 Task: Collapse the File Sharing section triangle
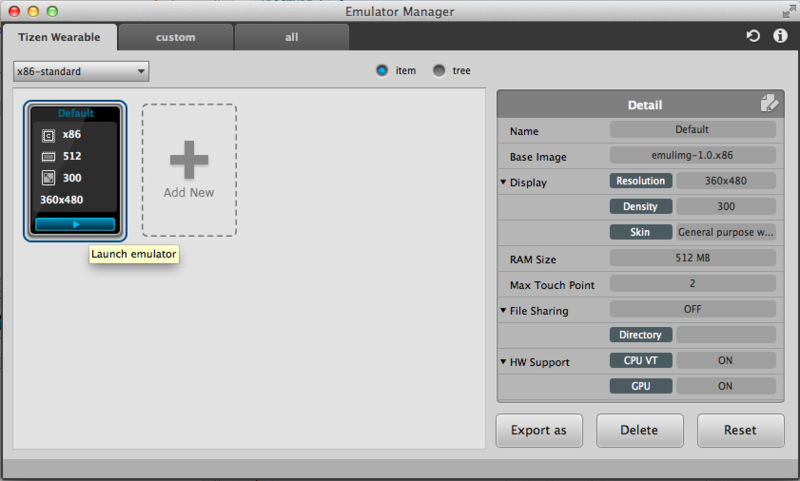[x=503, y=310]
